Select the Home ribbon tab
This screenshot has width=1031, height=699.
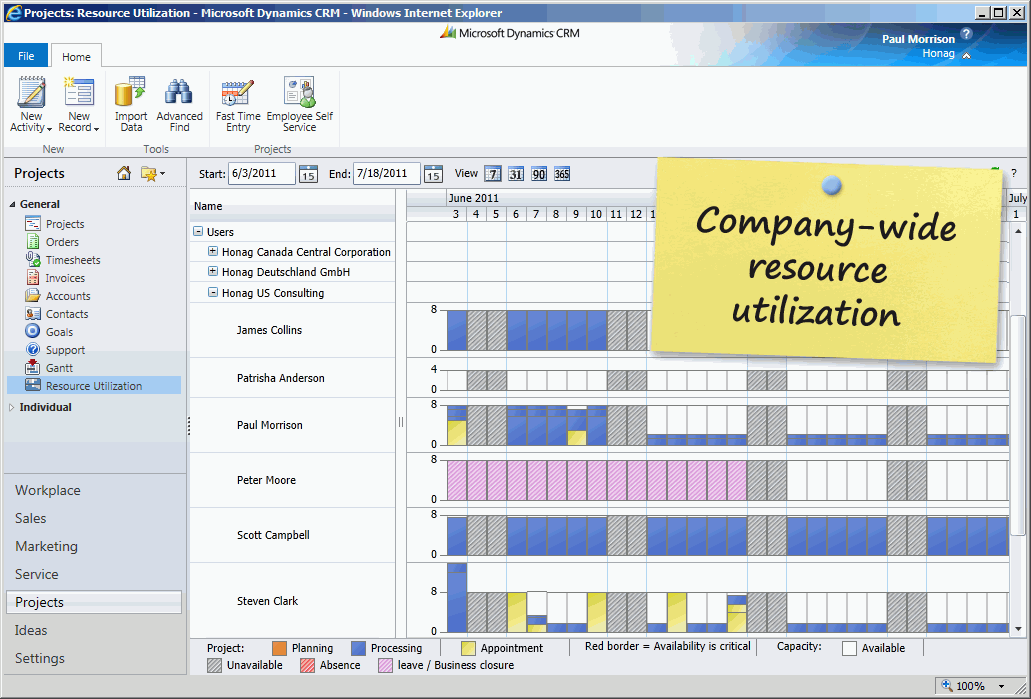(76, 57)
